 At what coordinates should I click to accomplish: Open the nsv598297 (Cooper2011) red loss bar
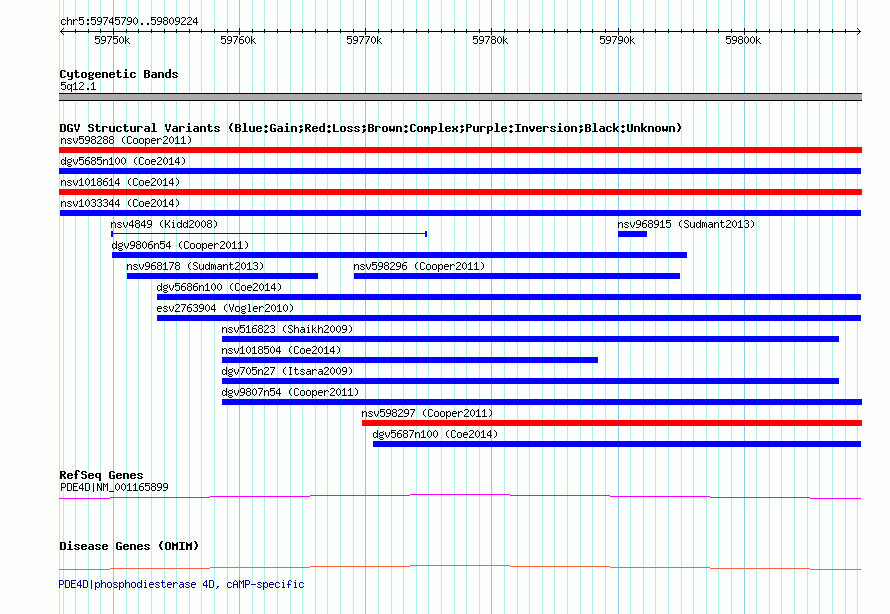click(x=612, y=423)
